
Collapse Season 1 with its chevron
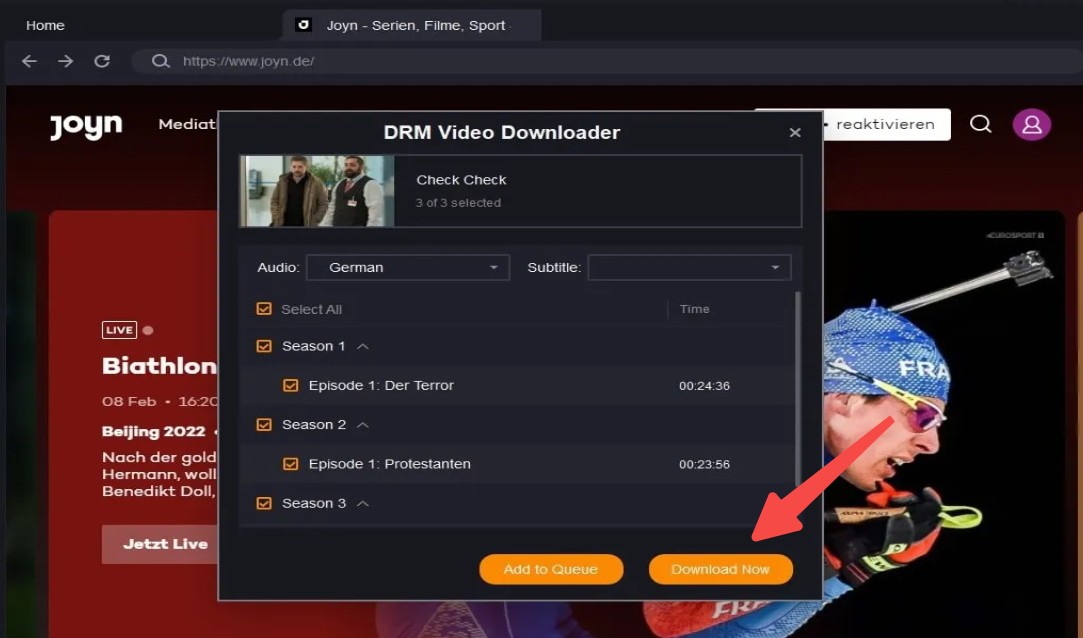pyautogui.click(x=363, y=346)
